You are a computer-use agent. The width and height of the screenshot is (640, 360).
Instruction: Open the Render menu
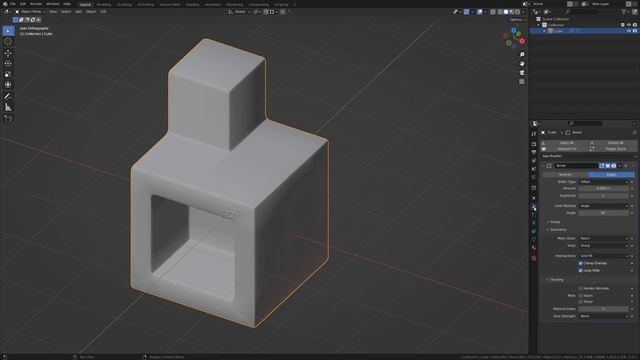pos(36,4)
